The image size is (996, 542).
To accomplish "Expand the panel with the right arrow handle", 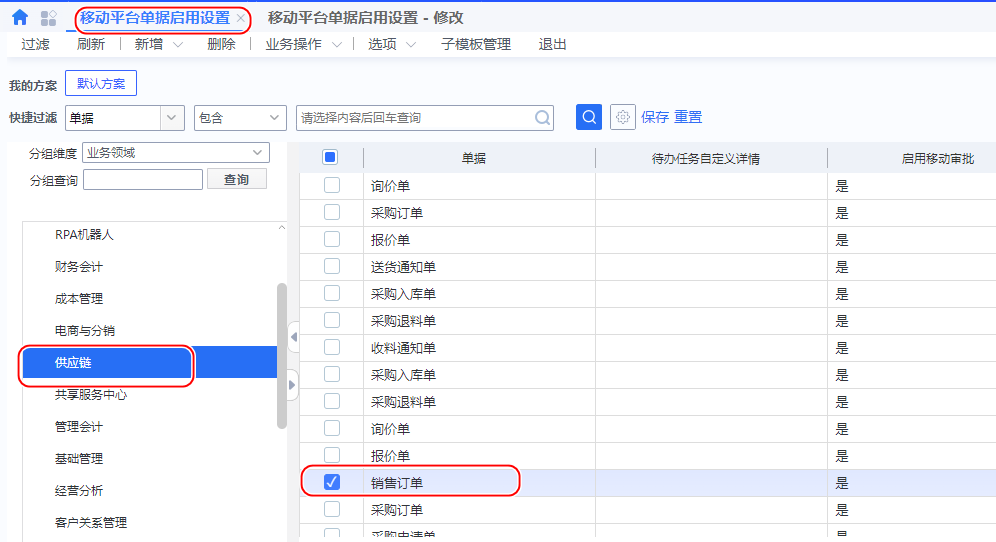I will coord(293,384).
